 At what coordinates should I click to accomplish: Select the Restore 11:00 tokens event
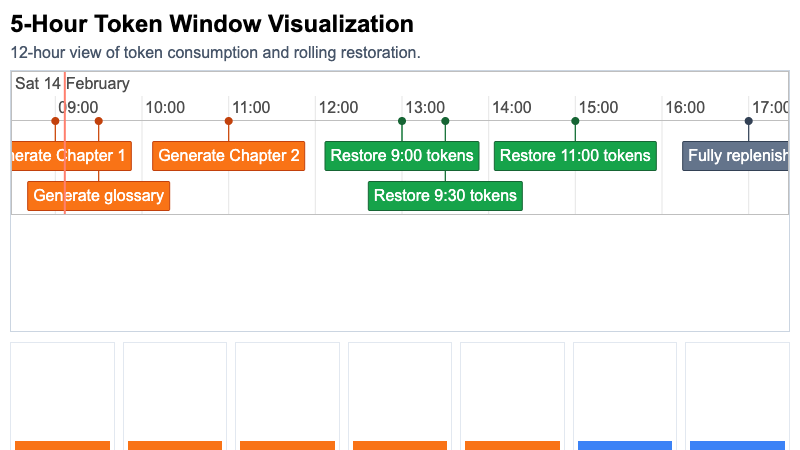575,156
